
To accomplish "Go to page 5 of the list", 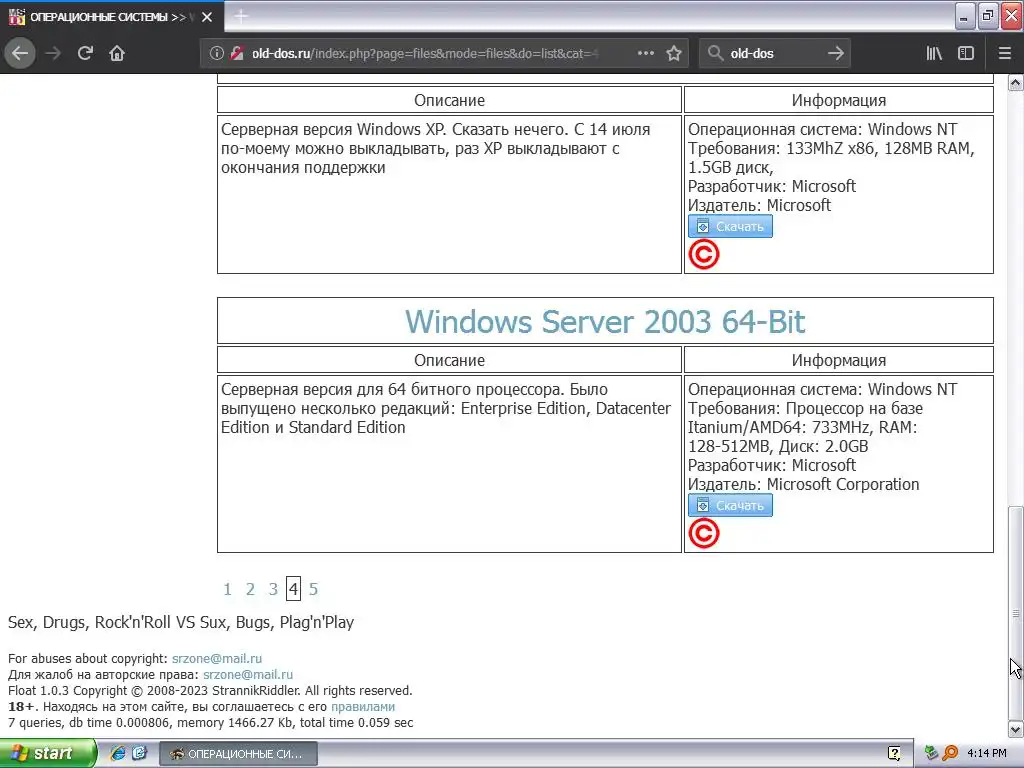I will point(313,589).
